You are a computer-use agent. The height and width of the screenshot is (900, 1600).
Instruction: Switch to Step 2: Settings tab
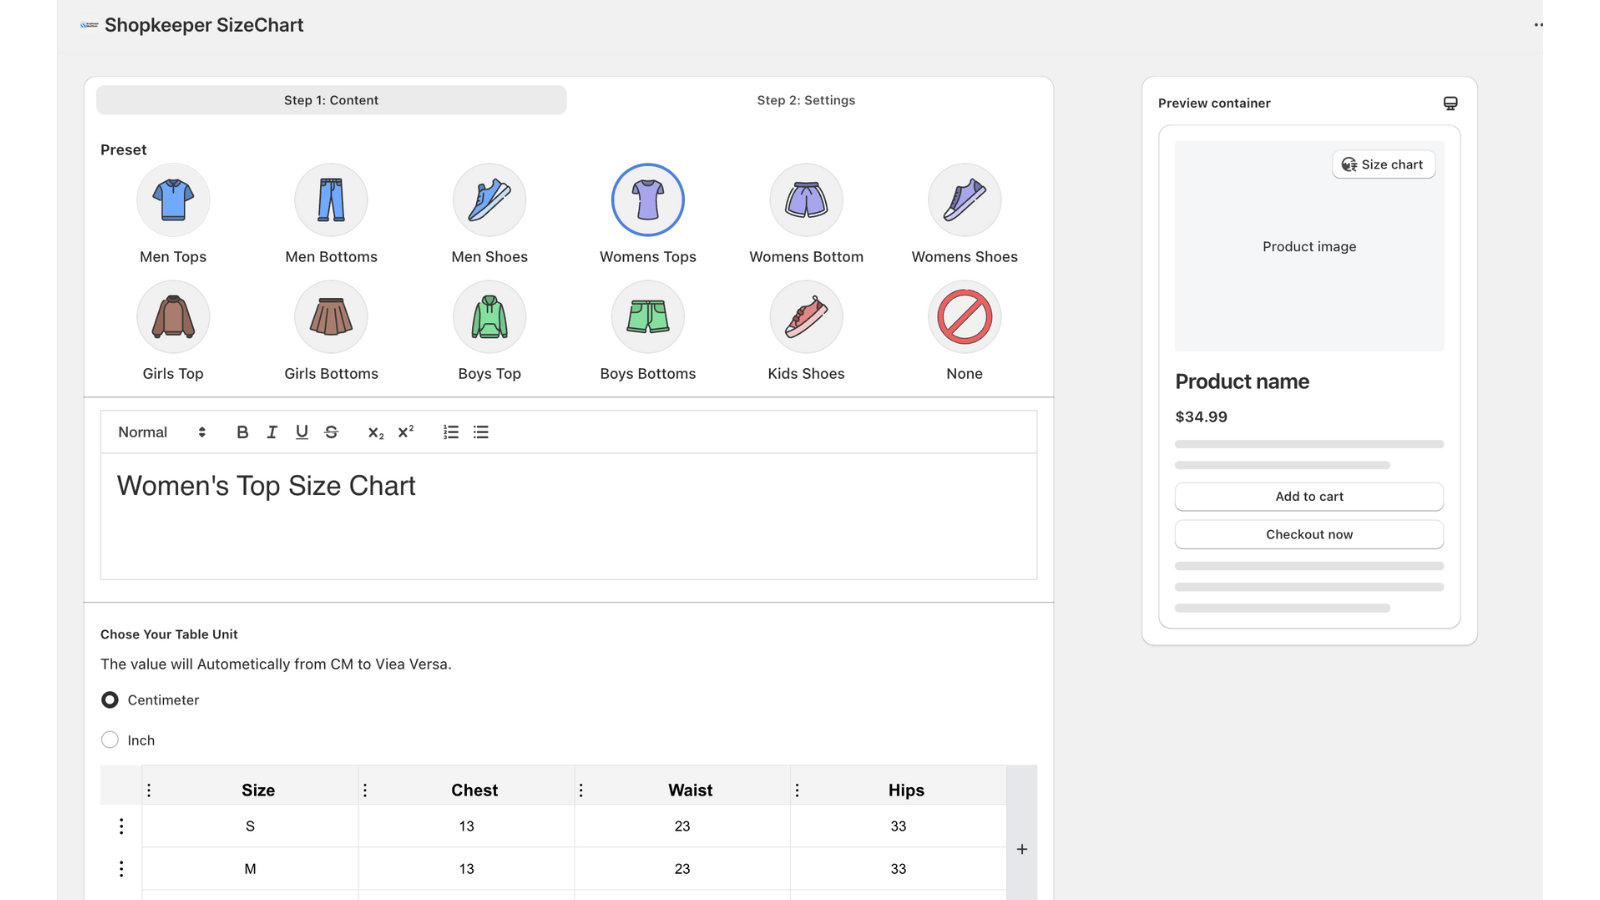tap(806, 100)
